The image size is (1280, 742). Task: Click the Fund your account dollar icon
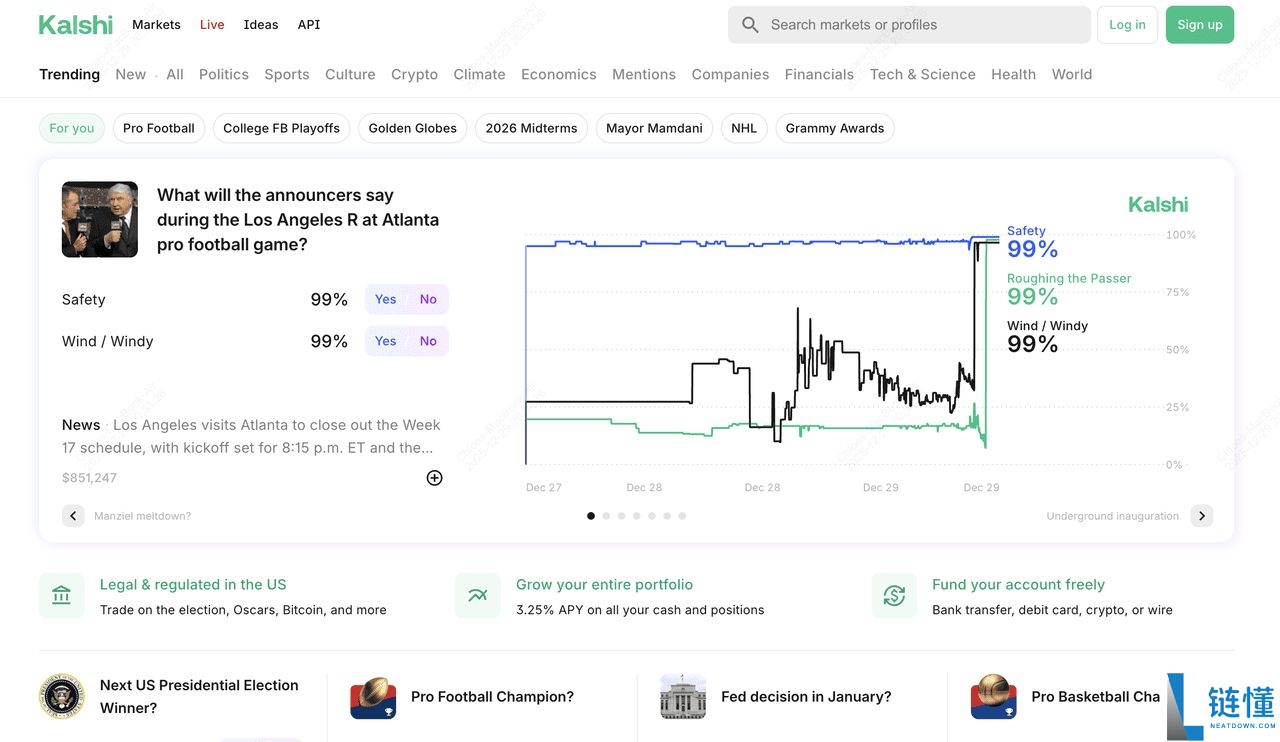coord(894,596)
